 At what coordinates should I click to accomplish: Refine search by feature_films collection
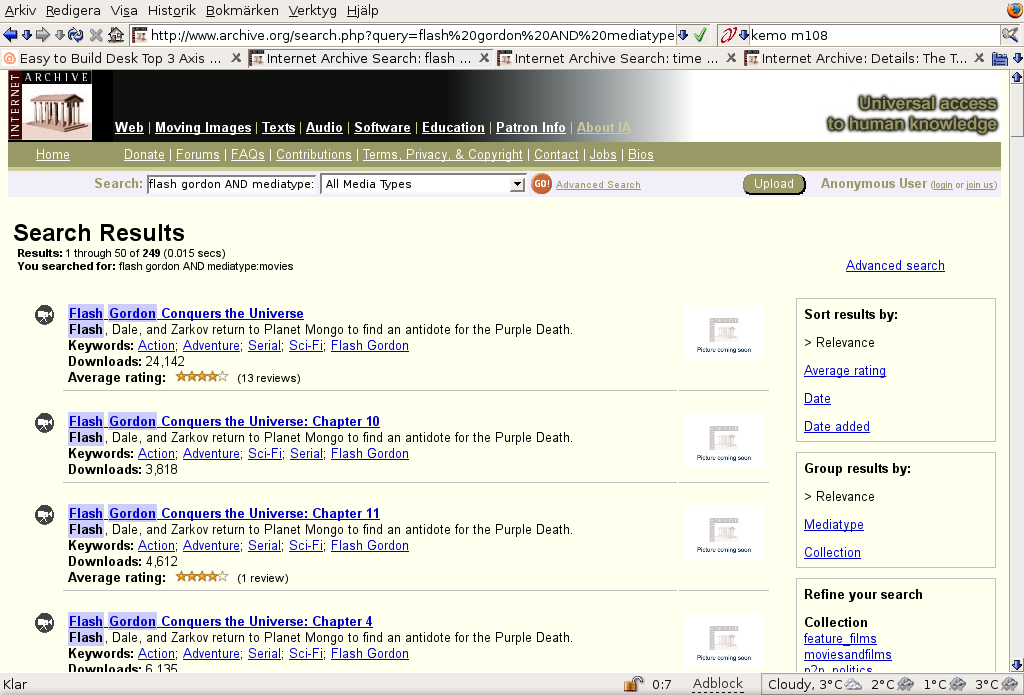pos(840,639)
